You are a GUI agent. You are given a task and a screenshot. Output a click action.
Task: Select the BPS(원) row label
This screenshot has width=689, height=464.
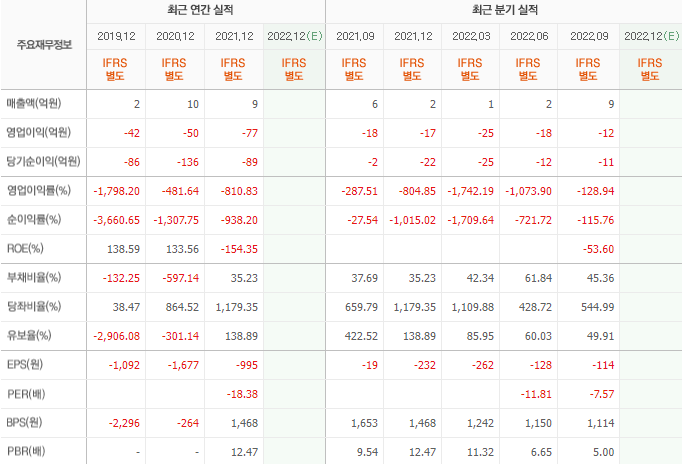(x=24, y=423)
